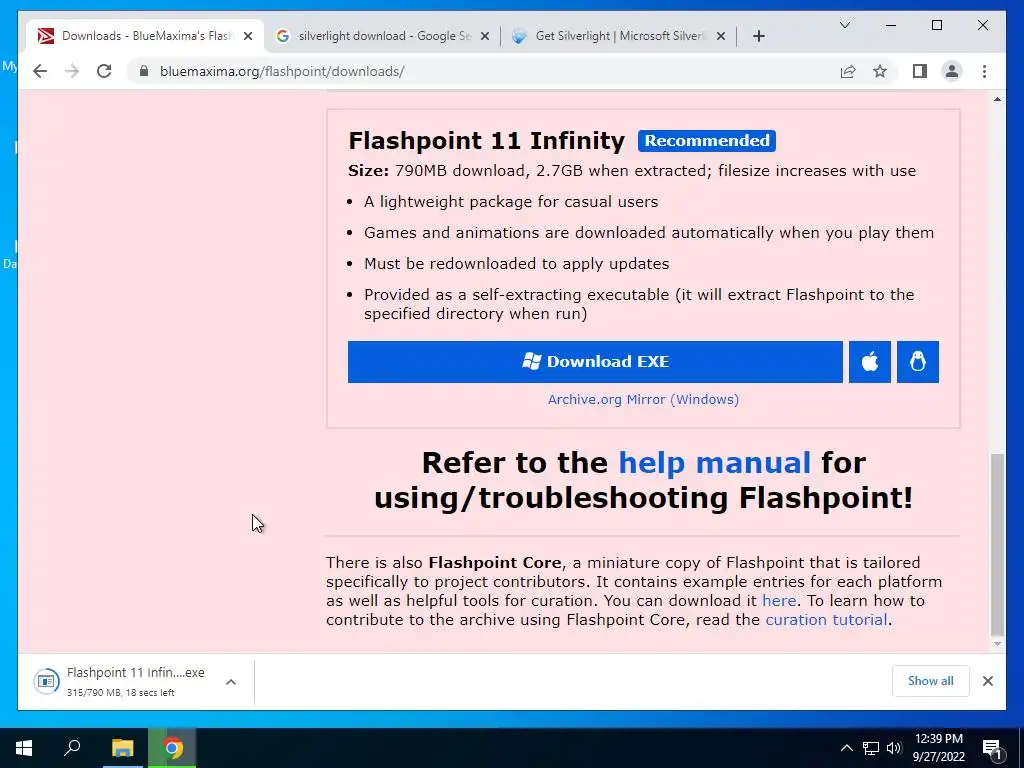Click the page vertical scrollbar thumb
Screen dimensions: 1024x768
point(997,544)
